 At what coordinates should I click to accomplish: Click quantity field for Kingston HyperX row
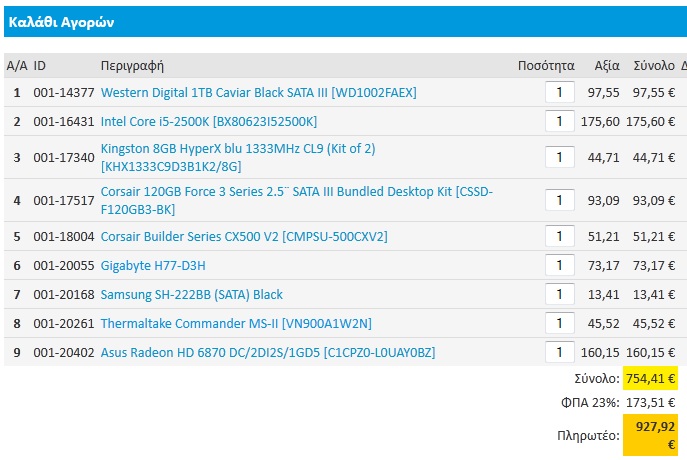(x=560, y=157)
